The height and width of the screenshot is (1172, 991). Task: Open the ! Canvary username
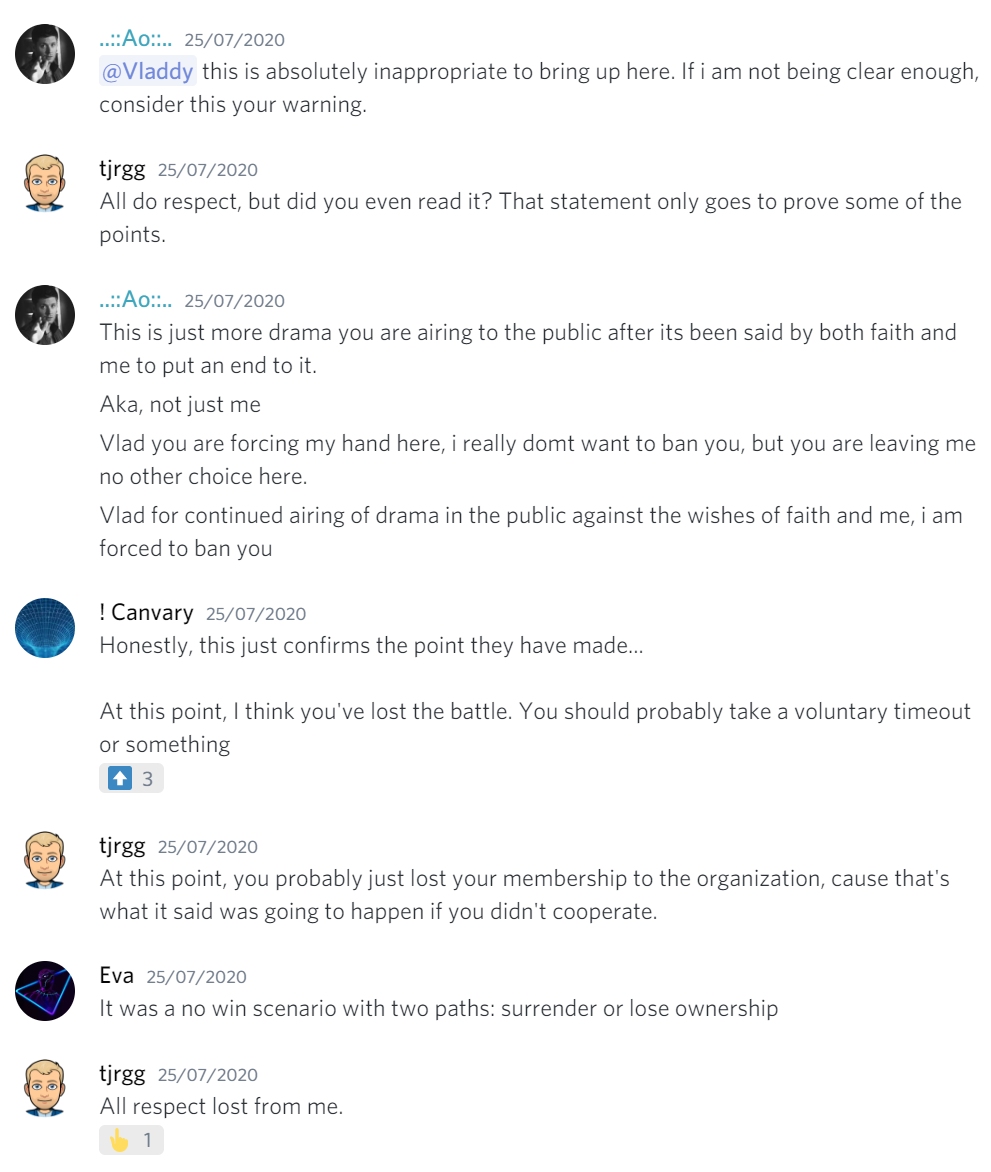click(x=147, y=613)
